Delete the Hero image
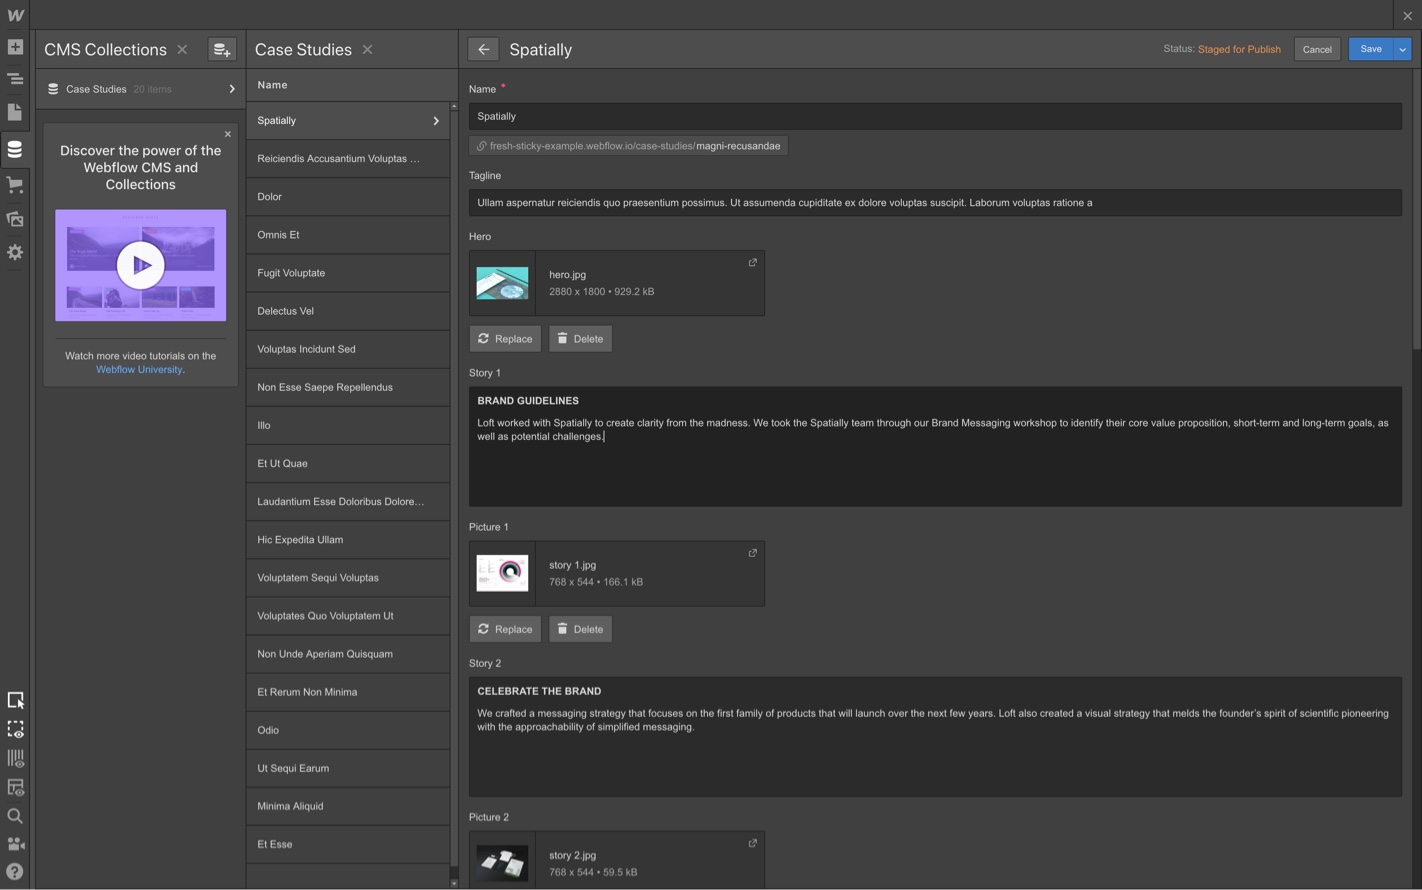 point(580,339)
